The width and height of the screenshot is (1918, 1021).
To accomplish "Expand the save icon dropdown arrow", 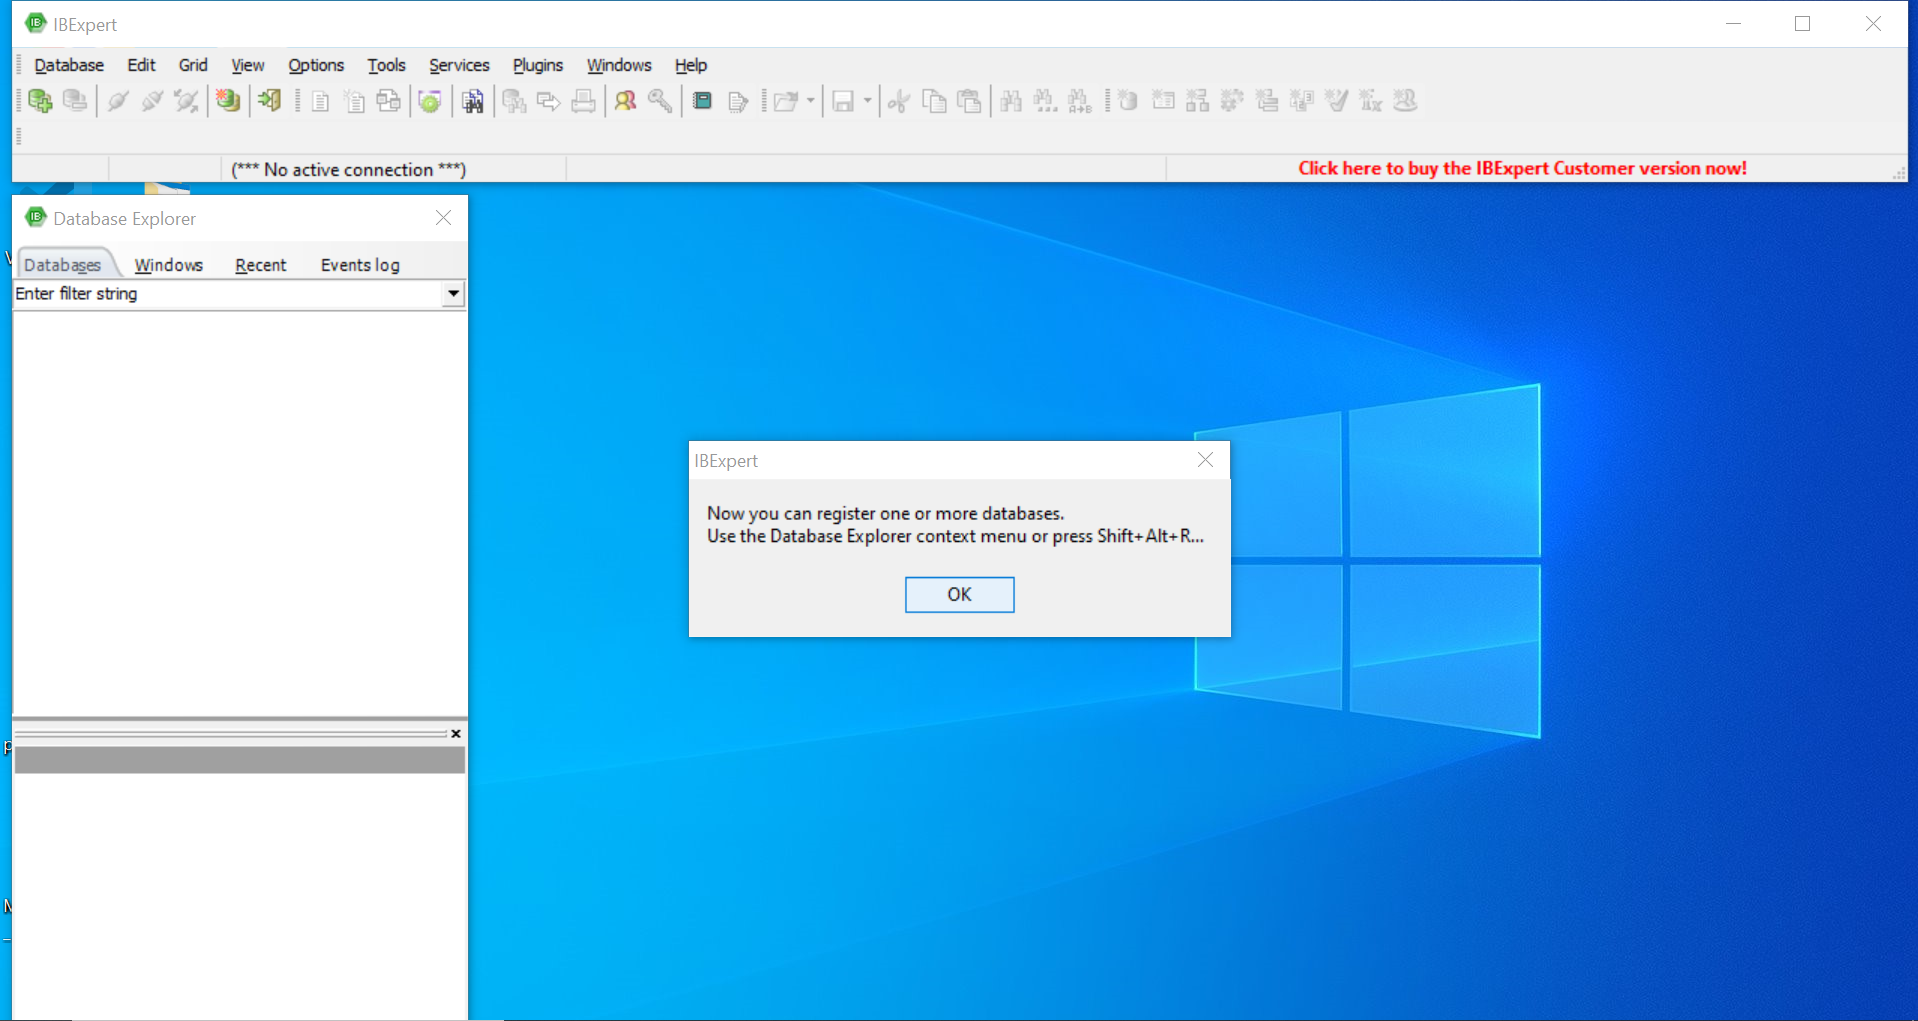I will pos(867,101).
